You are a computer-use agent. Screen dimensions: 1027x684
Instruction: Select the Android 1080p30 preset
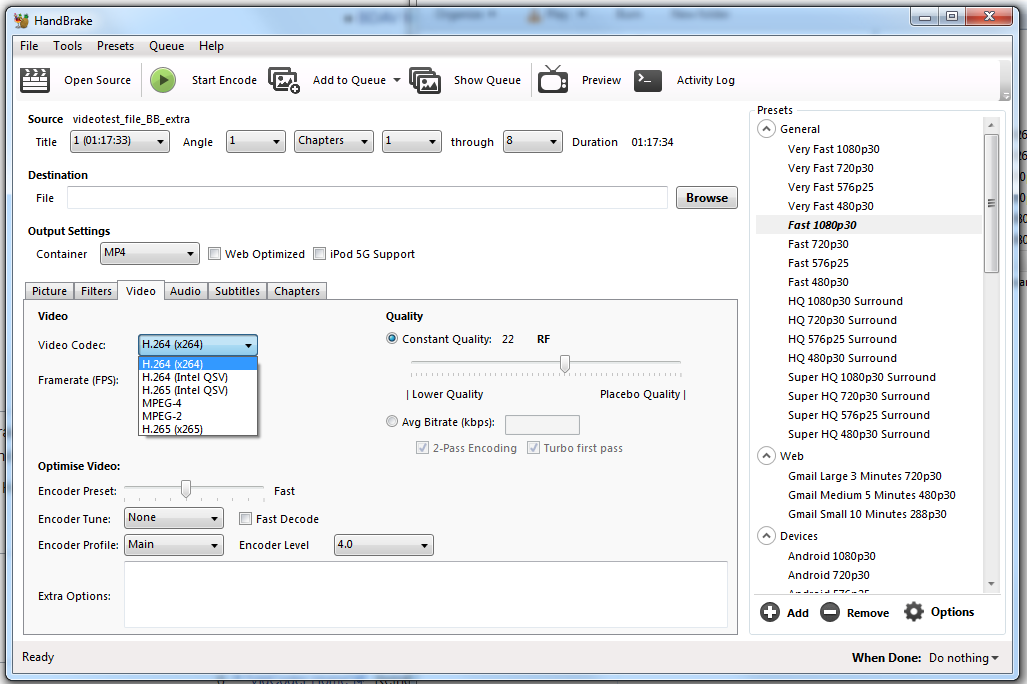(x=831, y=556)
